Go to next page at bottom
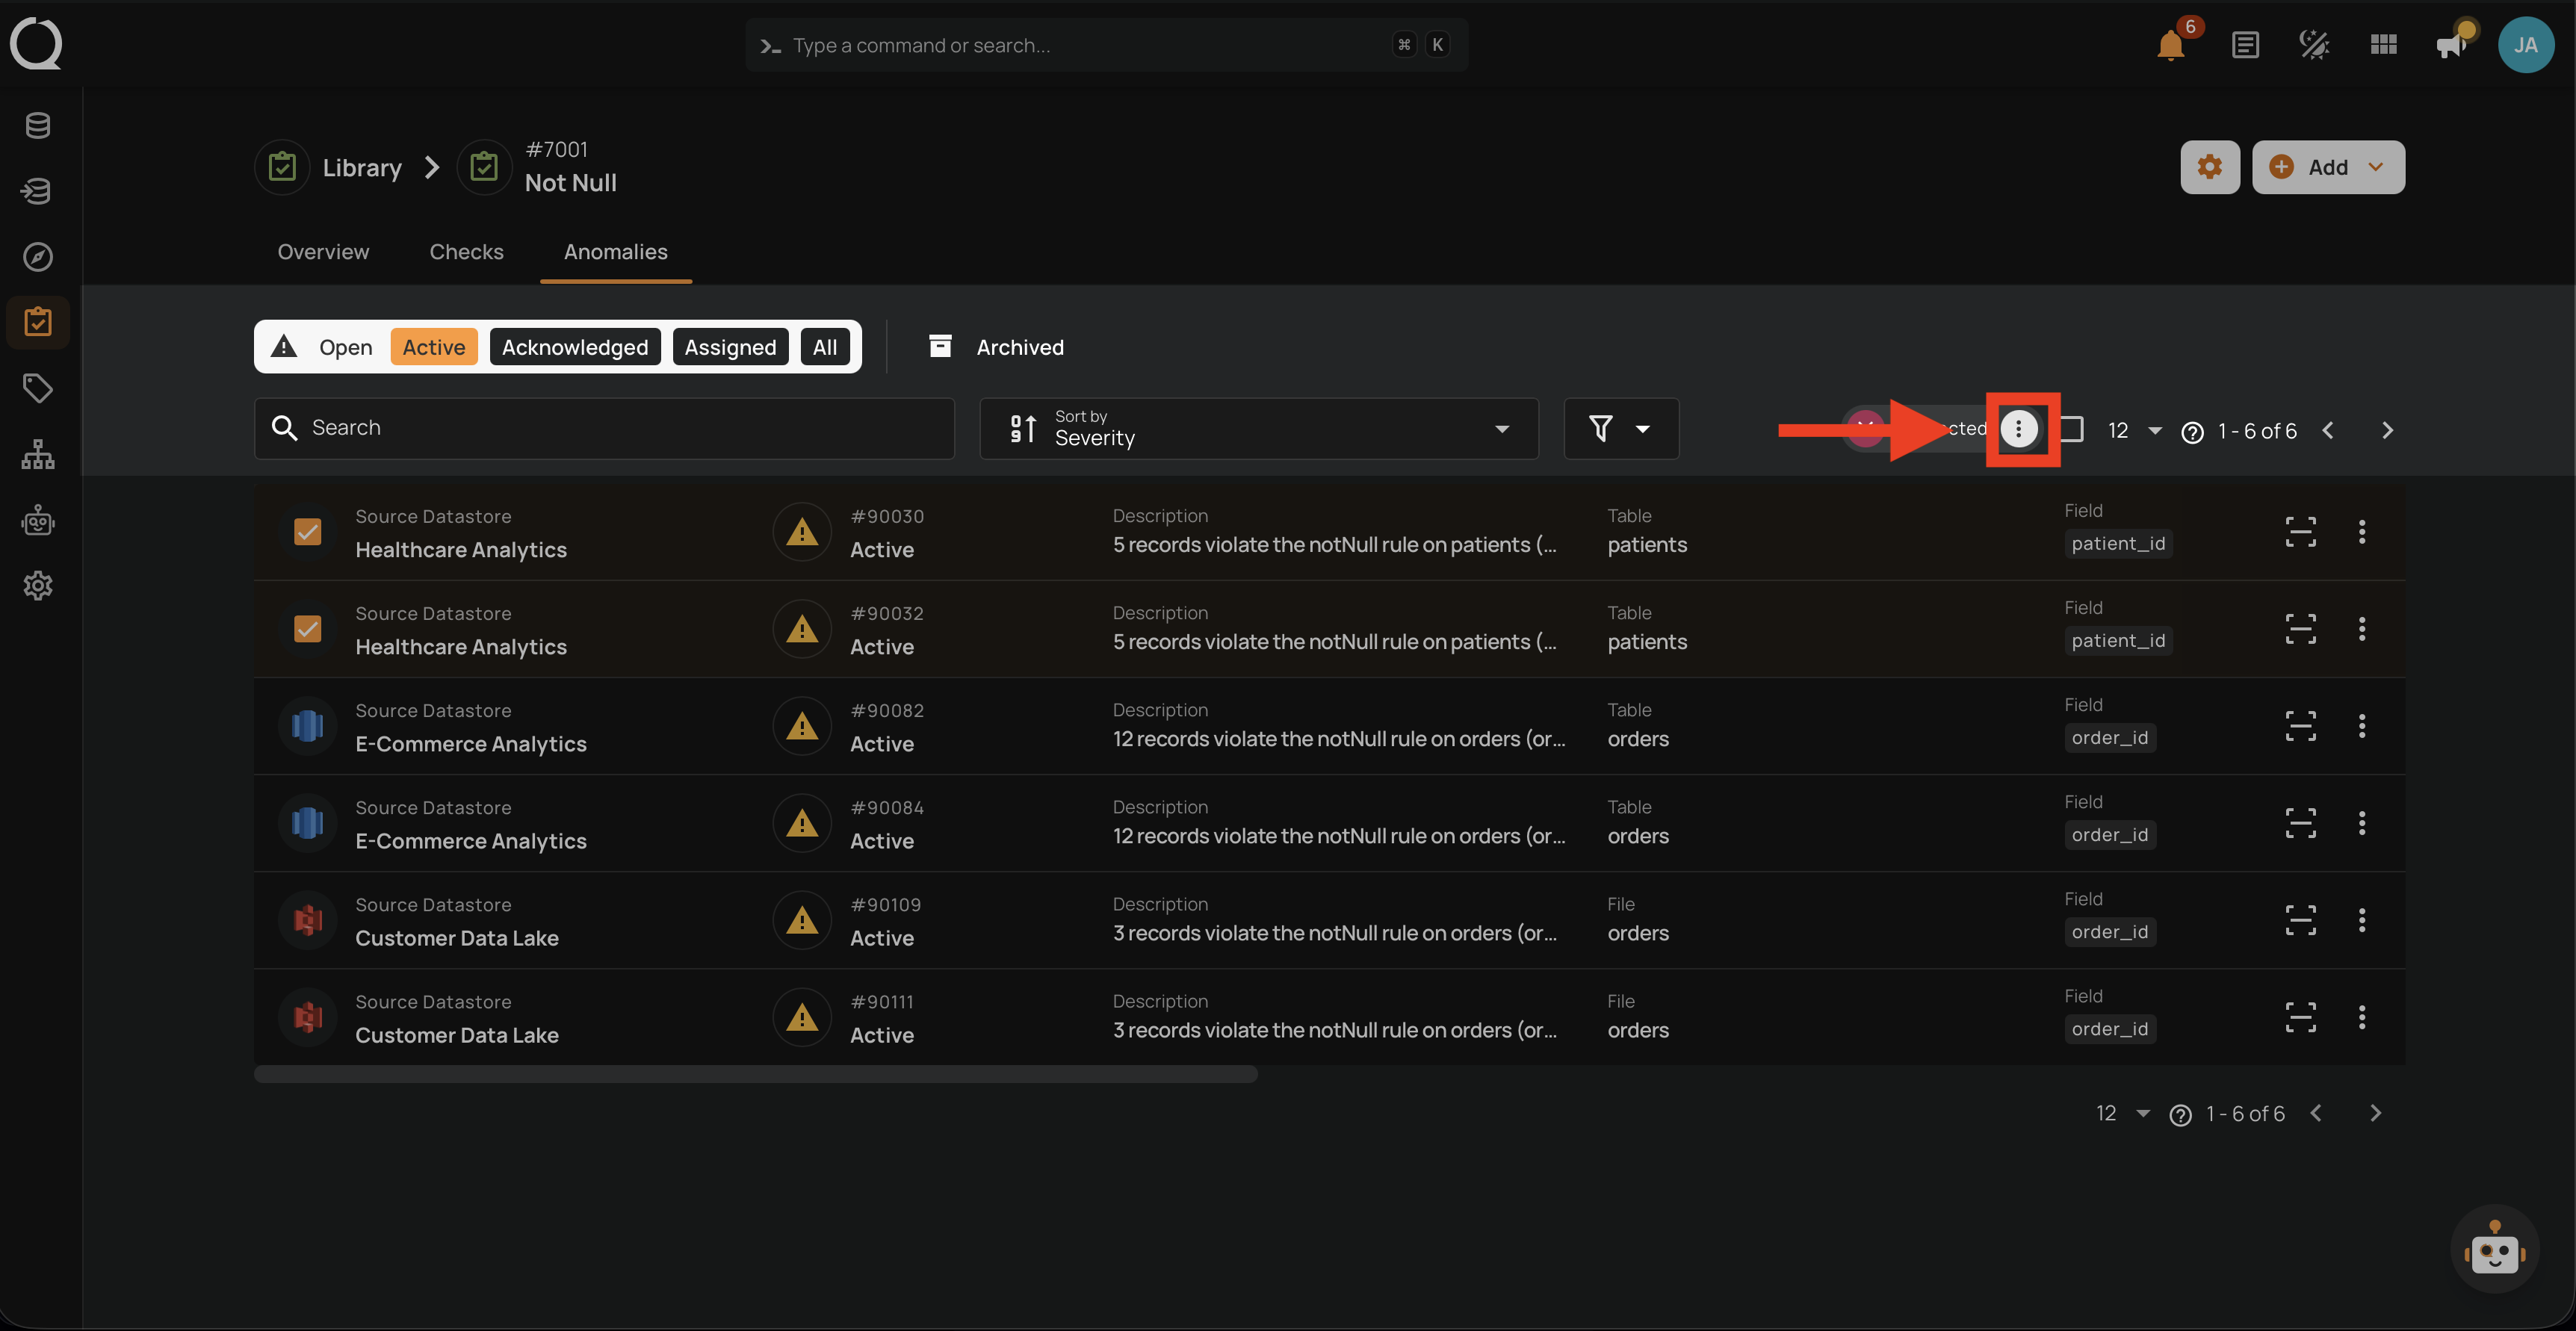This screenshot has height=1331, width=2576. click(2375, 1114)
